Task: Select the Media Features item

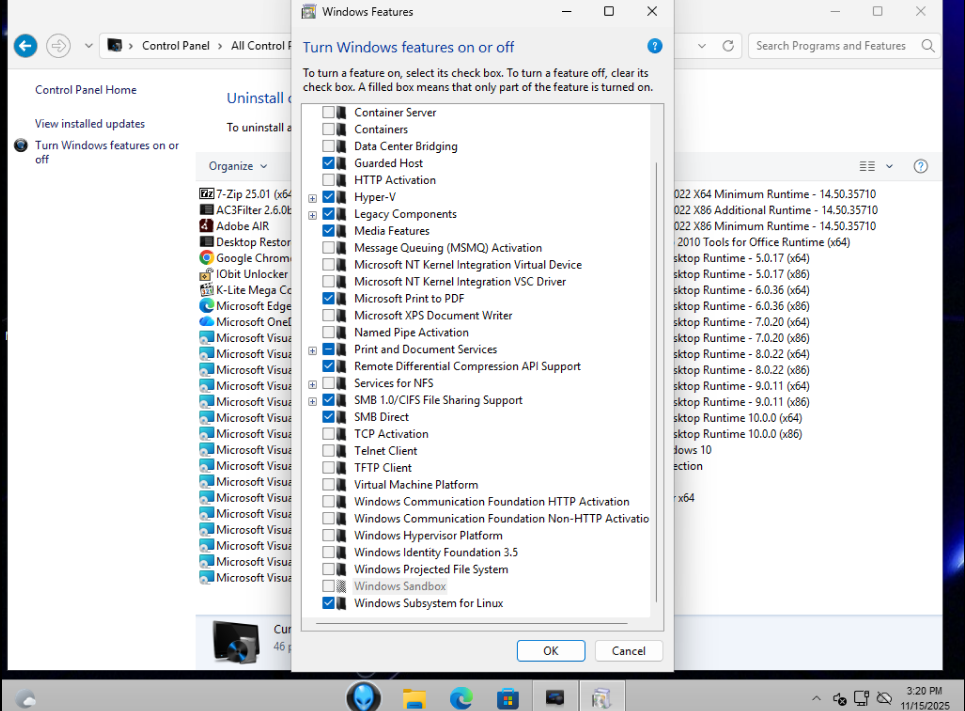Action: pos(391,231)
